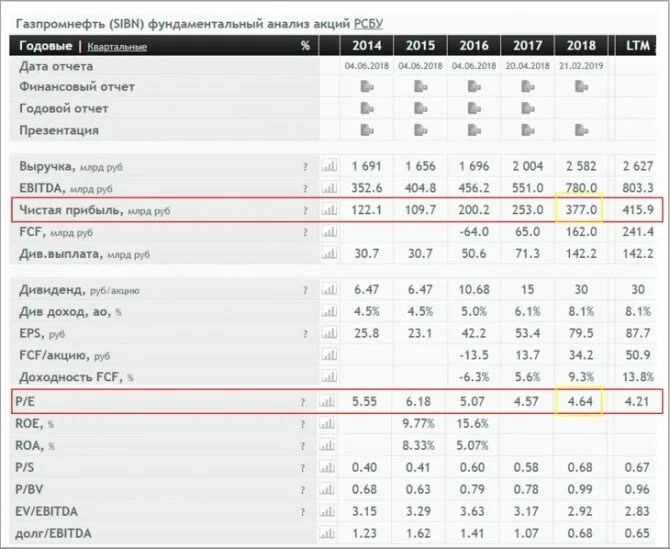Open chart icon for P/E row
Viewport: 670px width, 549px height.
327,402
